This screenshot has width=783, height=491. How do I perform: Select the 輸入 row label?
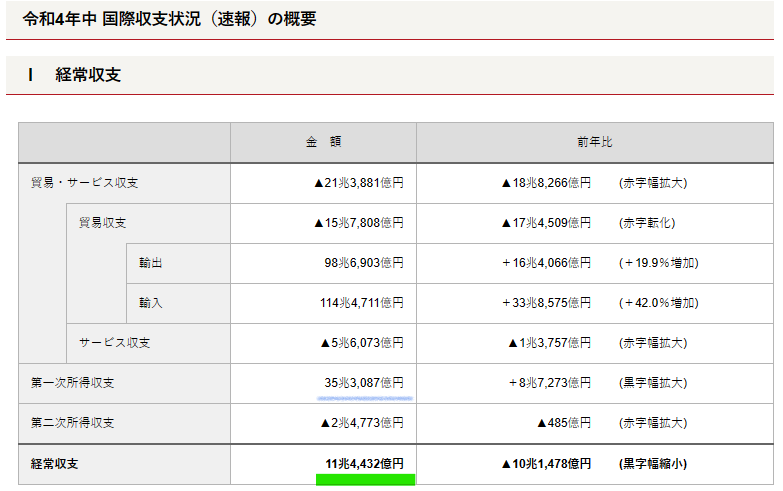(151, 303)
